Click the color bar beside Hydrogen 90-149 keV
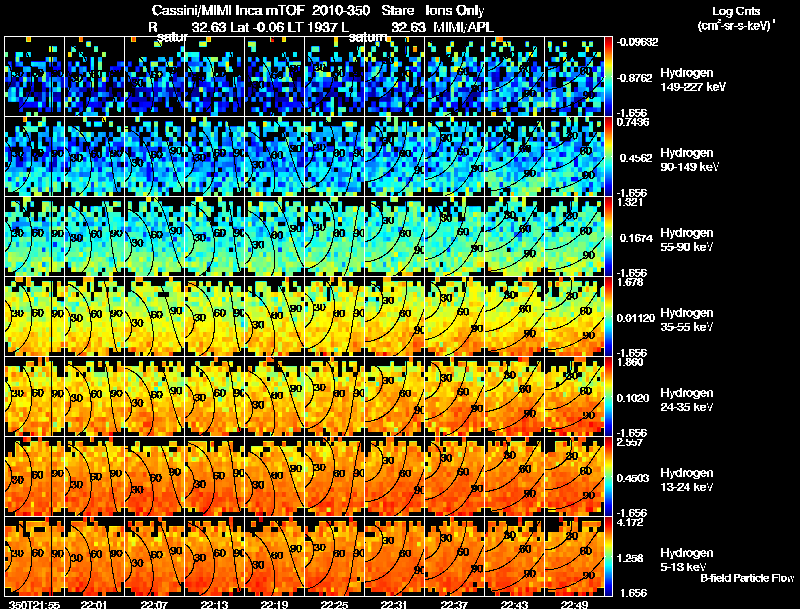Screen dimensions: 800x609 click(608, 157)
